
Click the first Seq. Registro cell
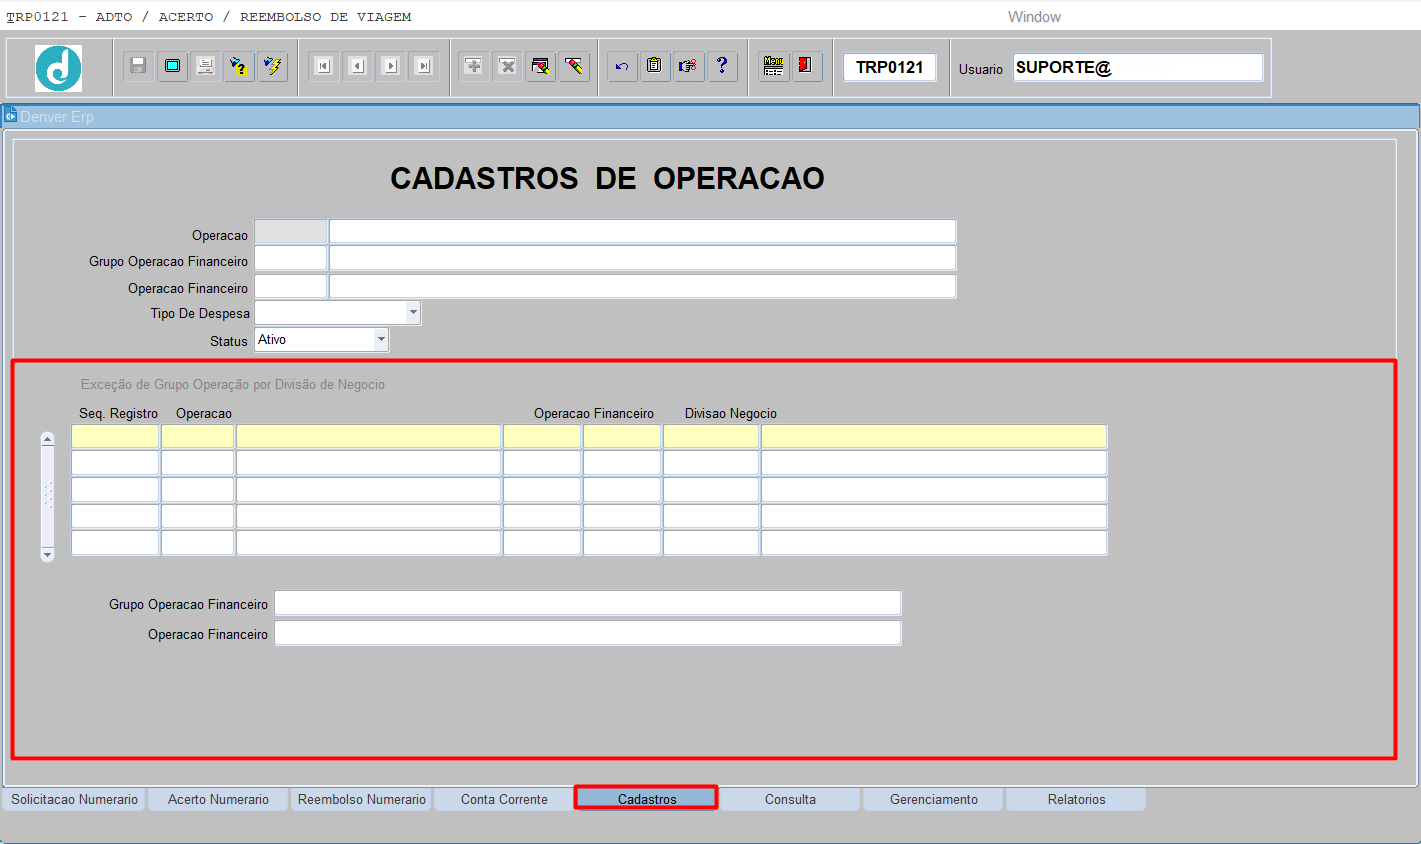115,436
